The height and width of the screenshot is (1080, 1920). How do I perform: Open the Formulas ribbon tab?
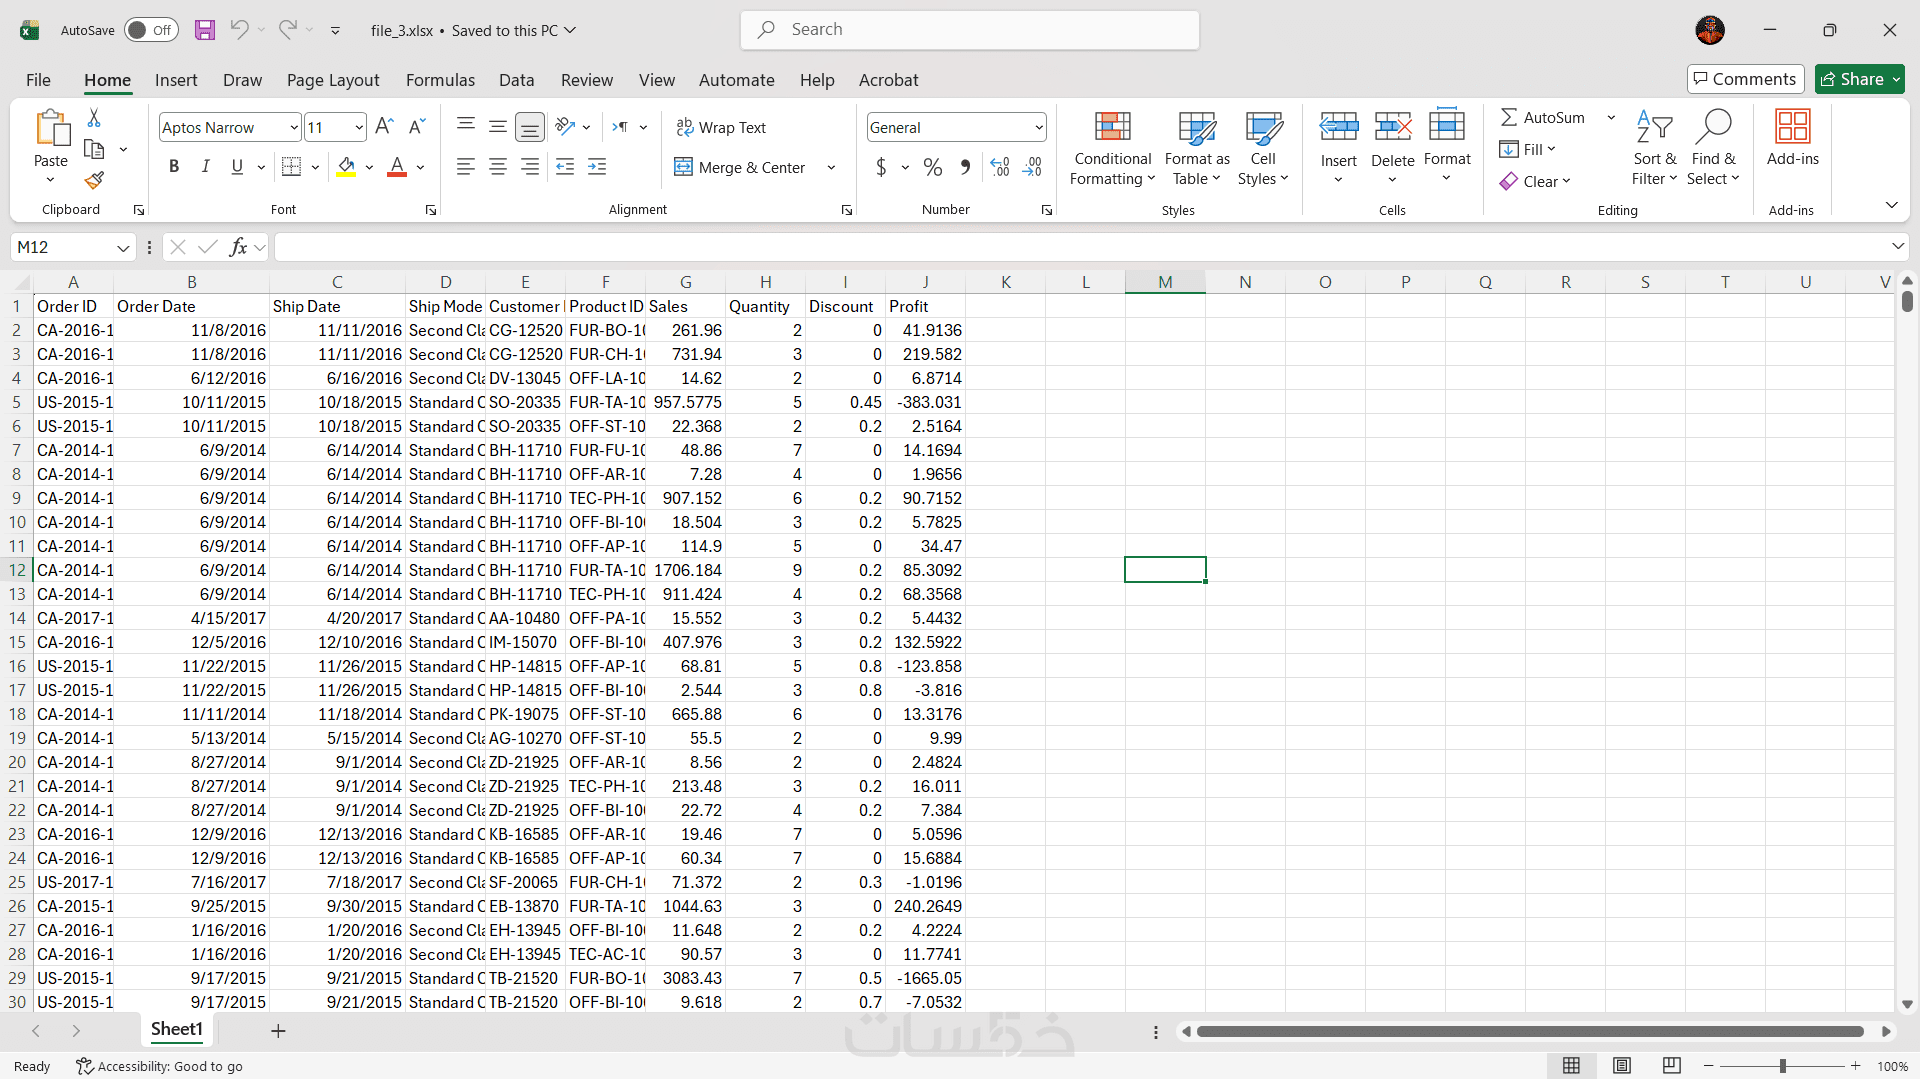(x=440, y=80)
